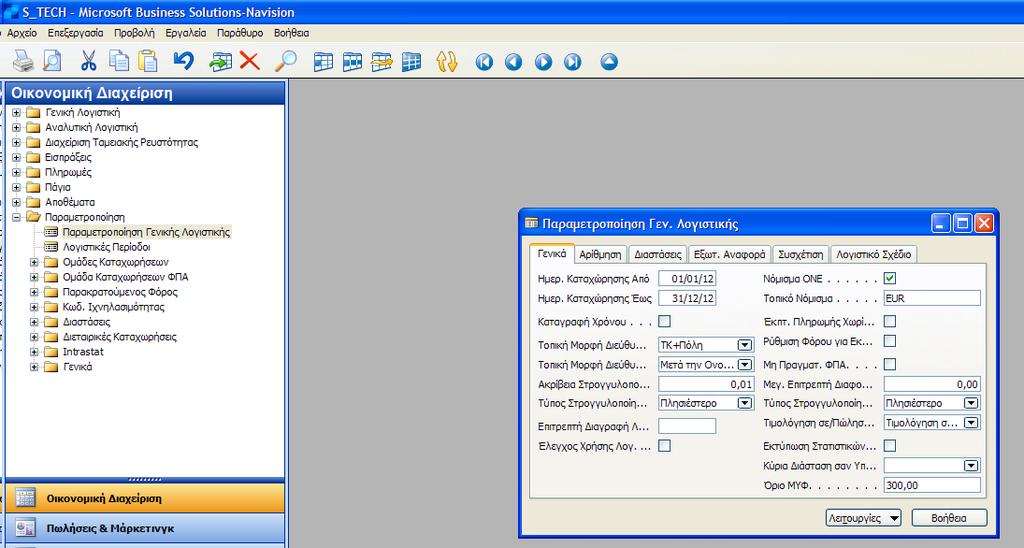Click the Copy icon in toolbar
The image size is (1024, 548).
[119, 61]
